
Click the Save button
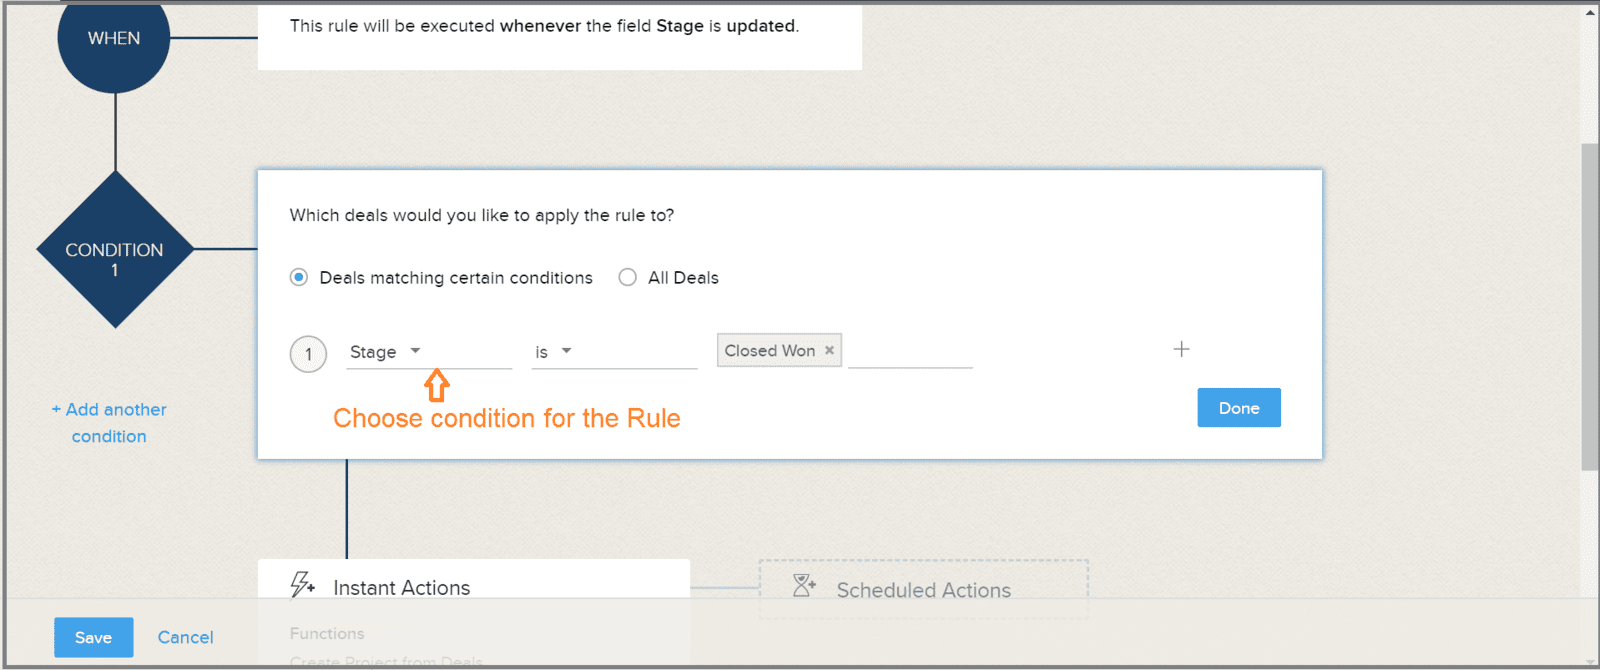(x=93, y=637)
